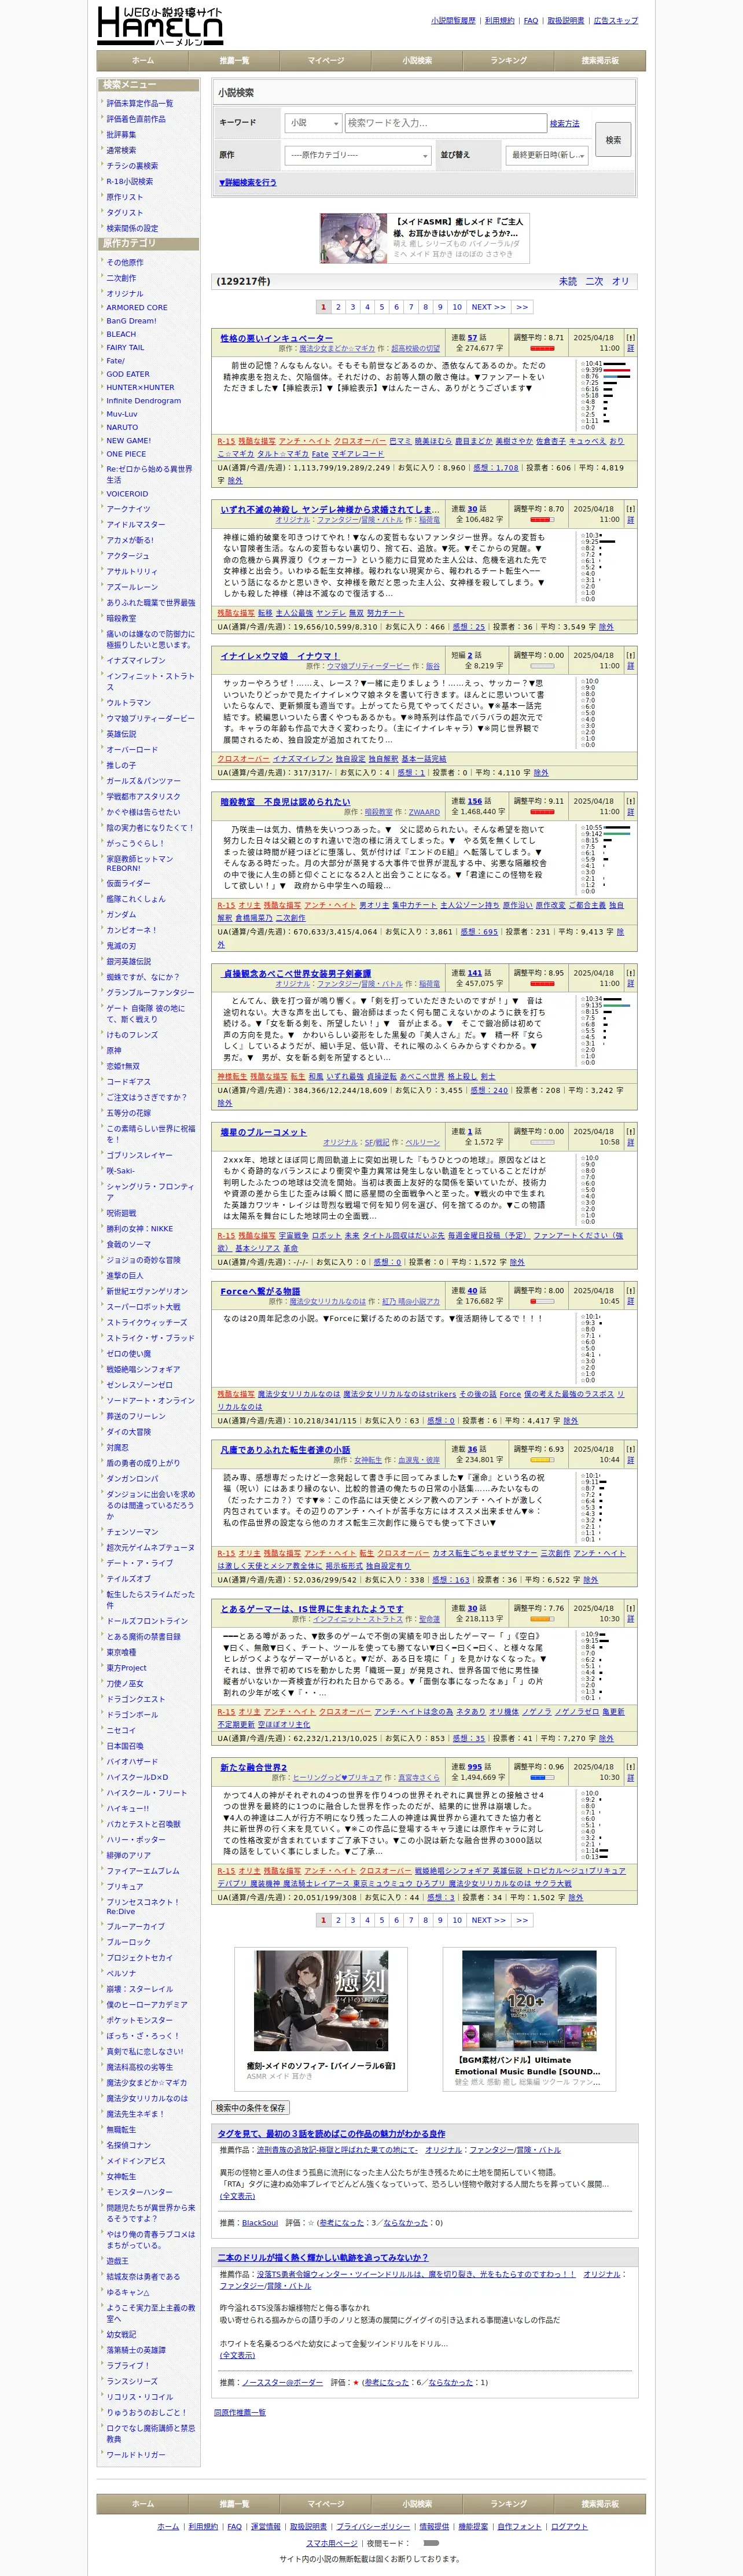Open the 閲覧履歴 header link
Viewport: 743px width, 2576px height.
453,21
